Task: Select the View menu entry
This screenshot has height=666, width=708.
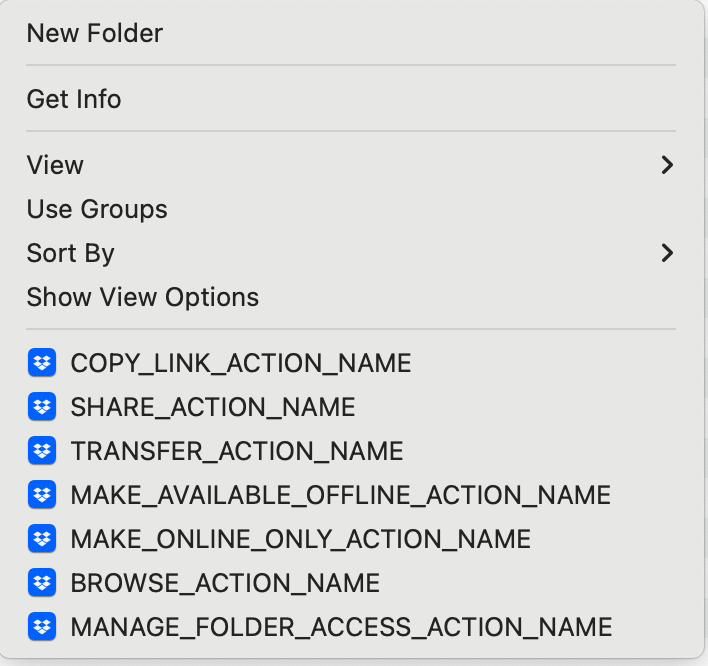Action: coord(55,165)
